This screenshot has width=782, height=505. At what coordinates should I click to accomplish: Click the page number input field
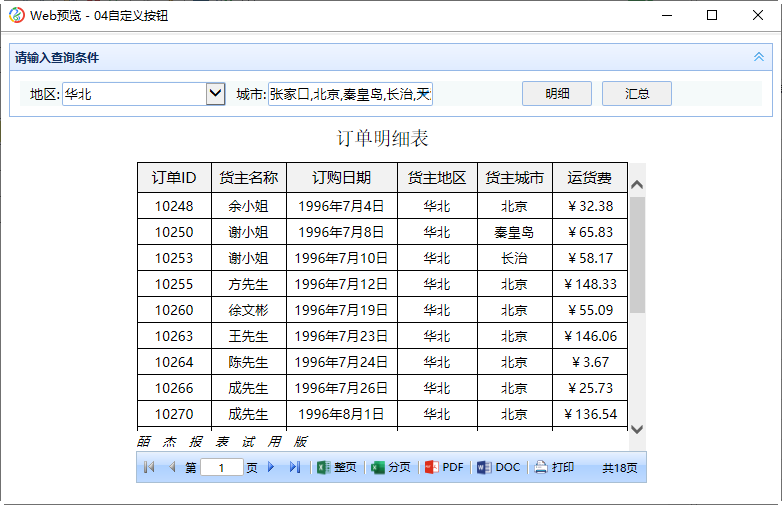pos(221,467)
